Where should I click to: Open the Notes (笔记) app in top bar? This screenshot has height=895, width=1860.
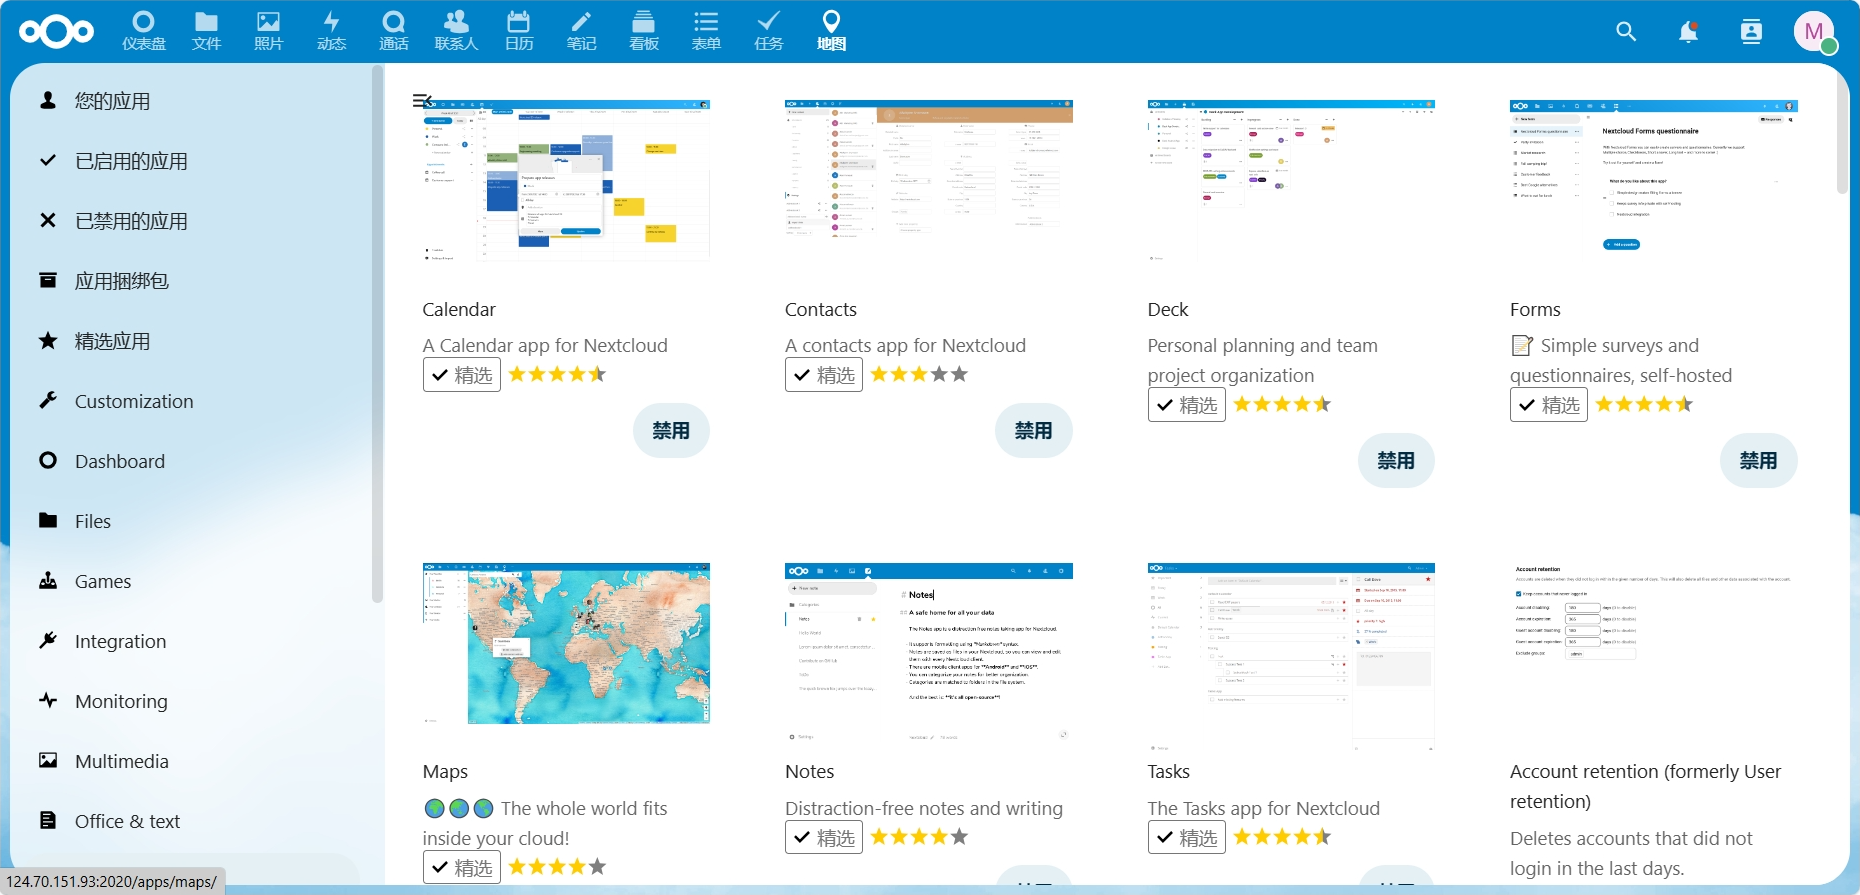[581, 31]
